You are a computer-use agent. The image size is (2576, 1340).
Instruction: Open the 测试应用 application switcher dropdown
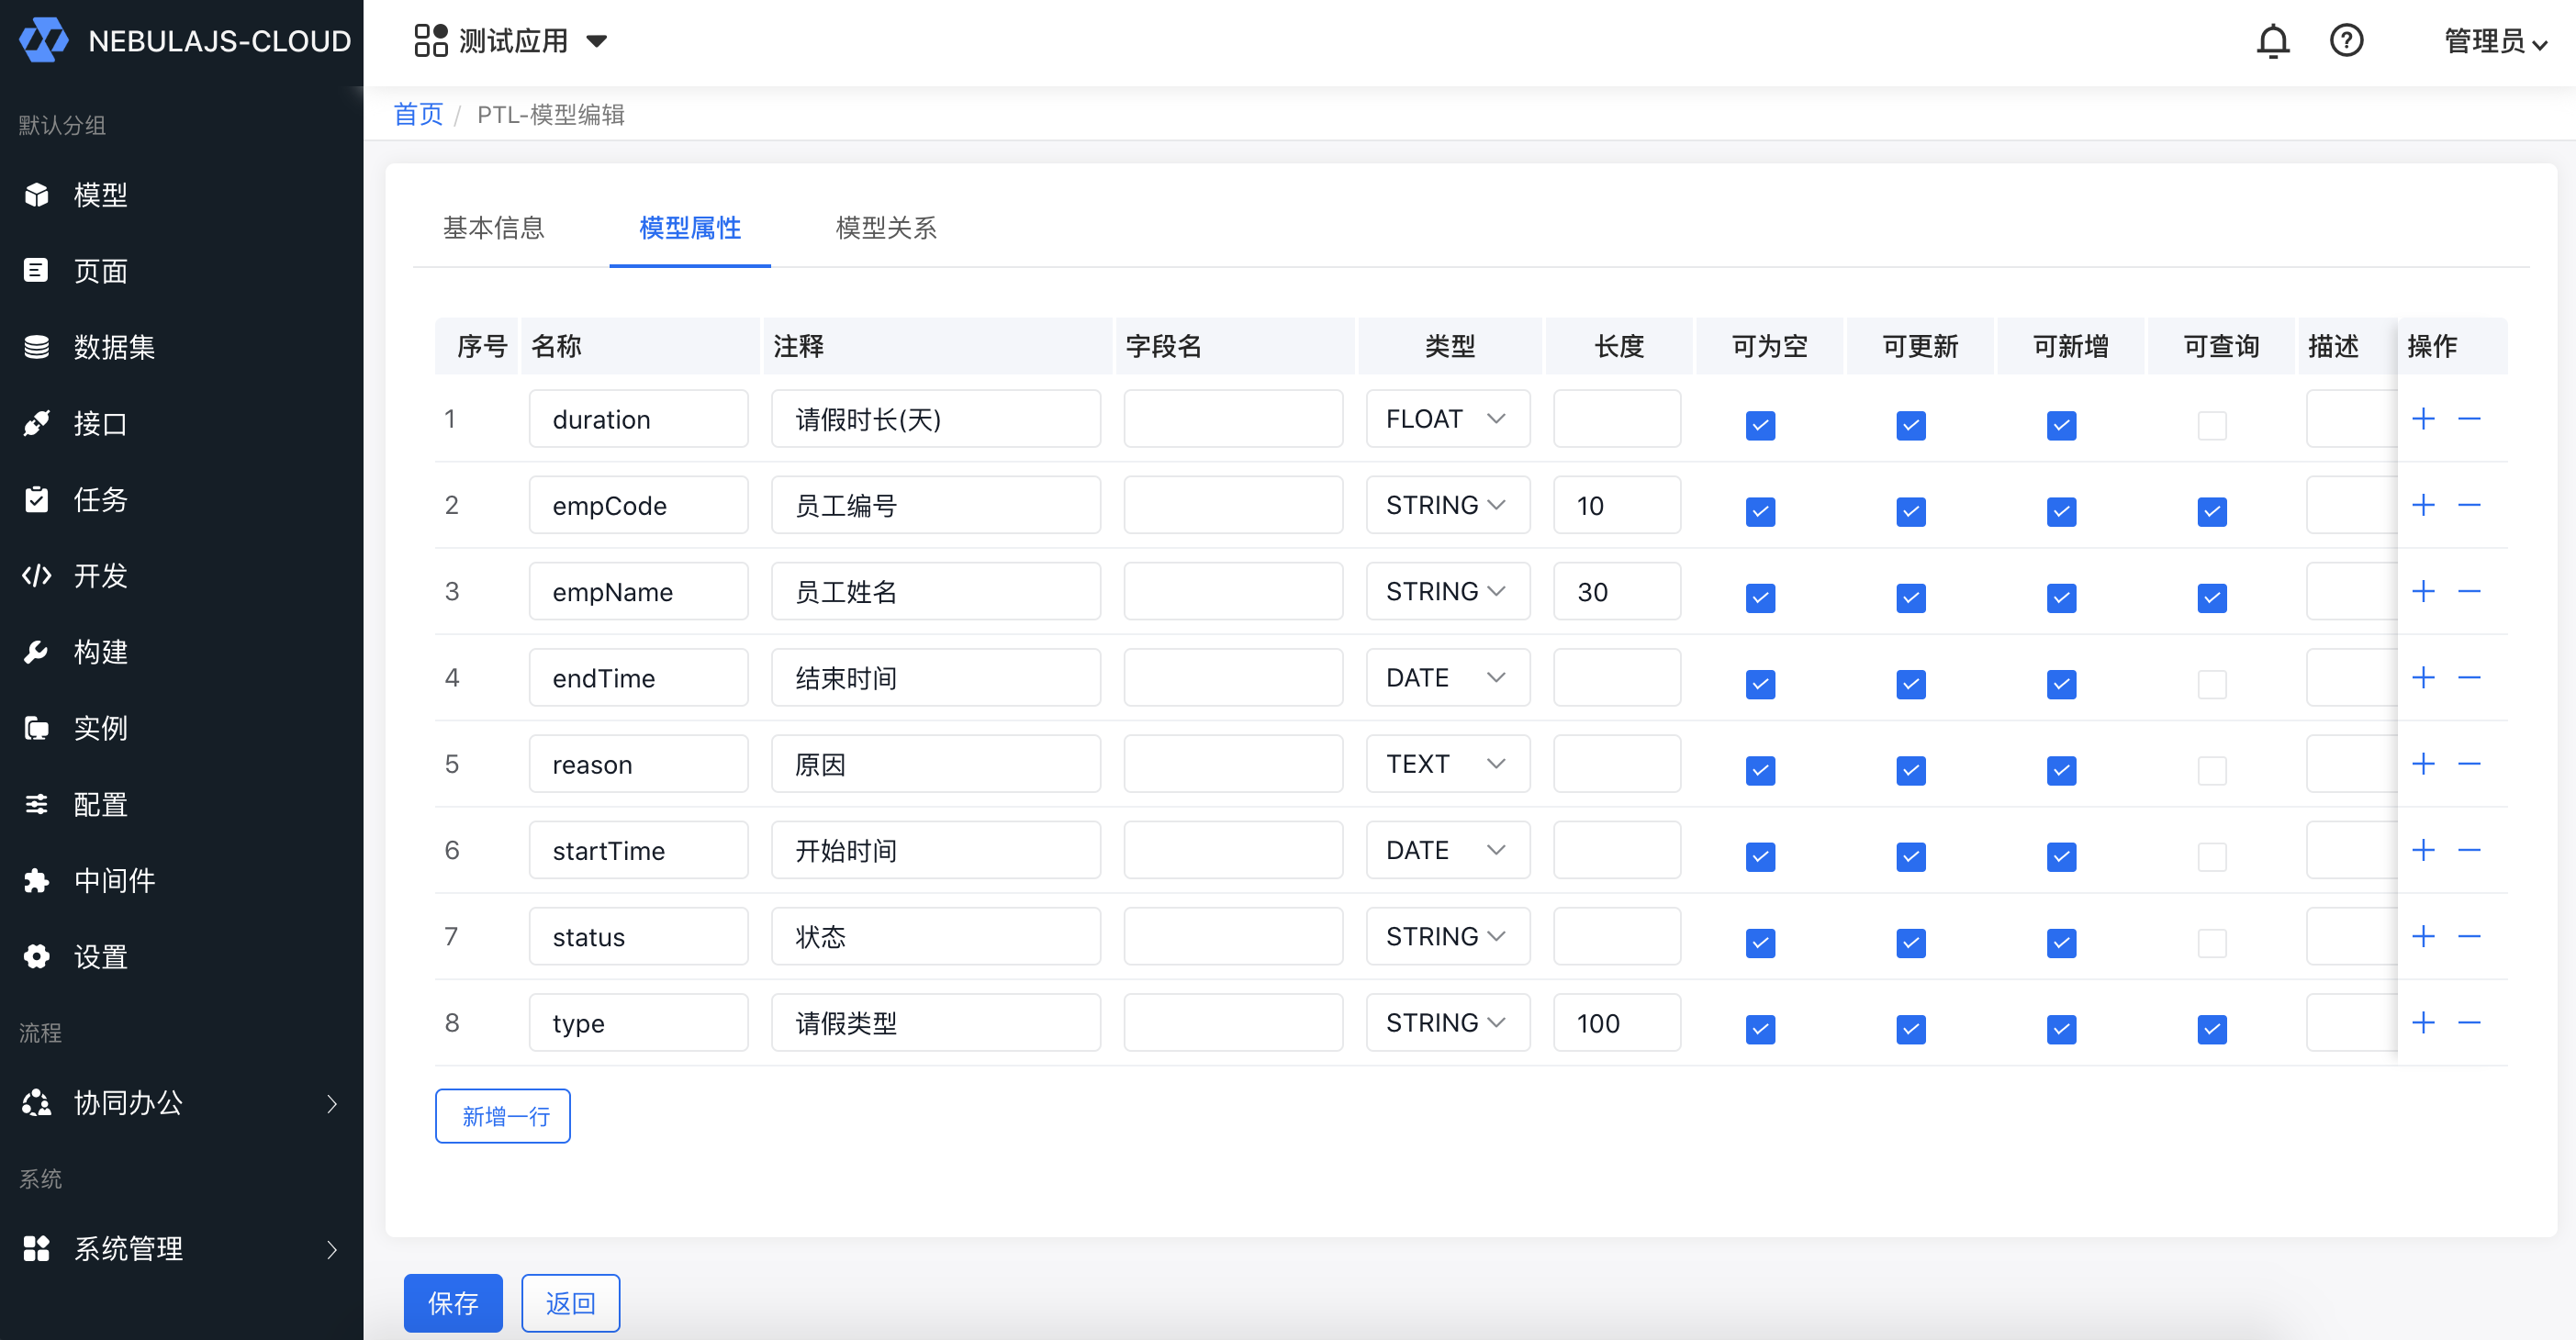(511, 41)
